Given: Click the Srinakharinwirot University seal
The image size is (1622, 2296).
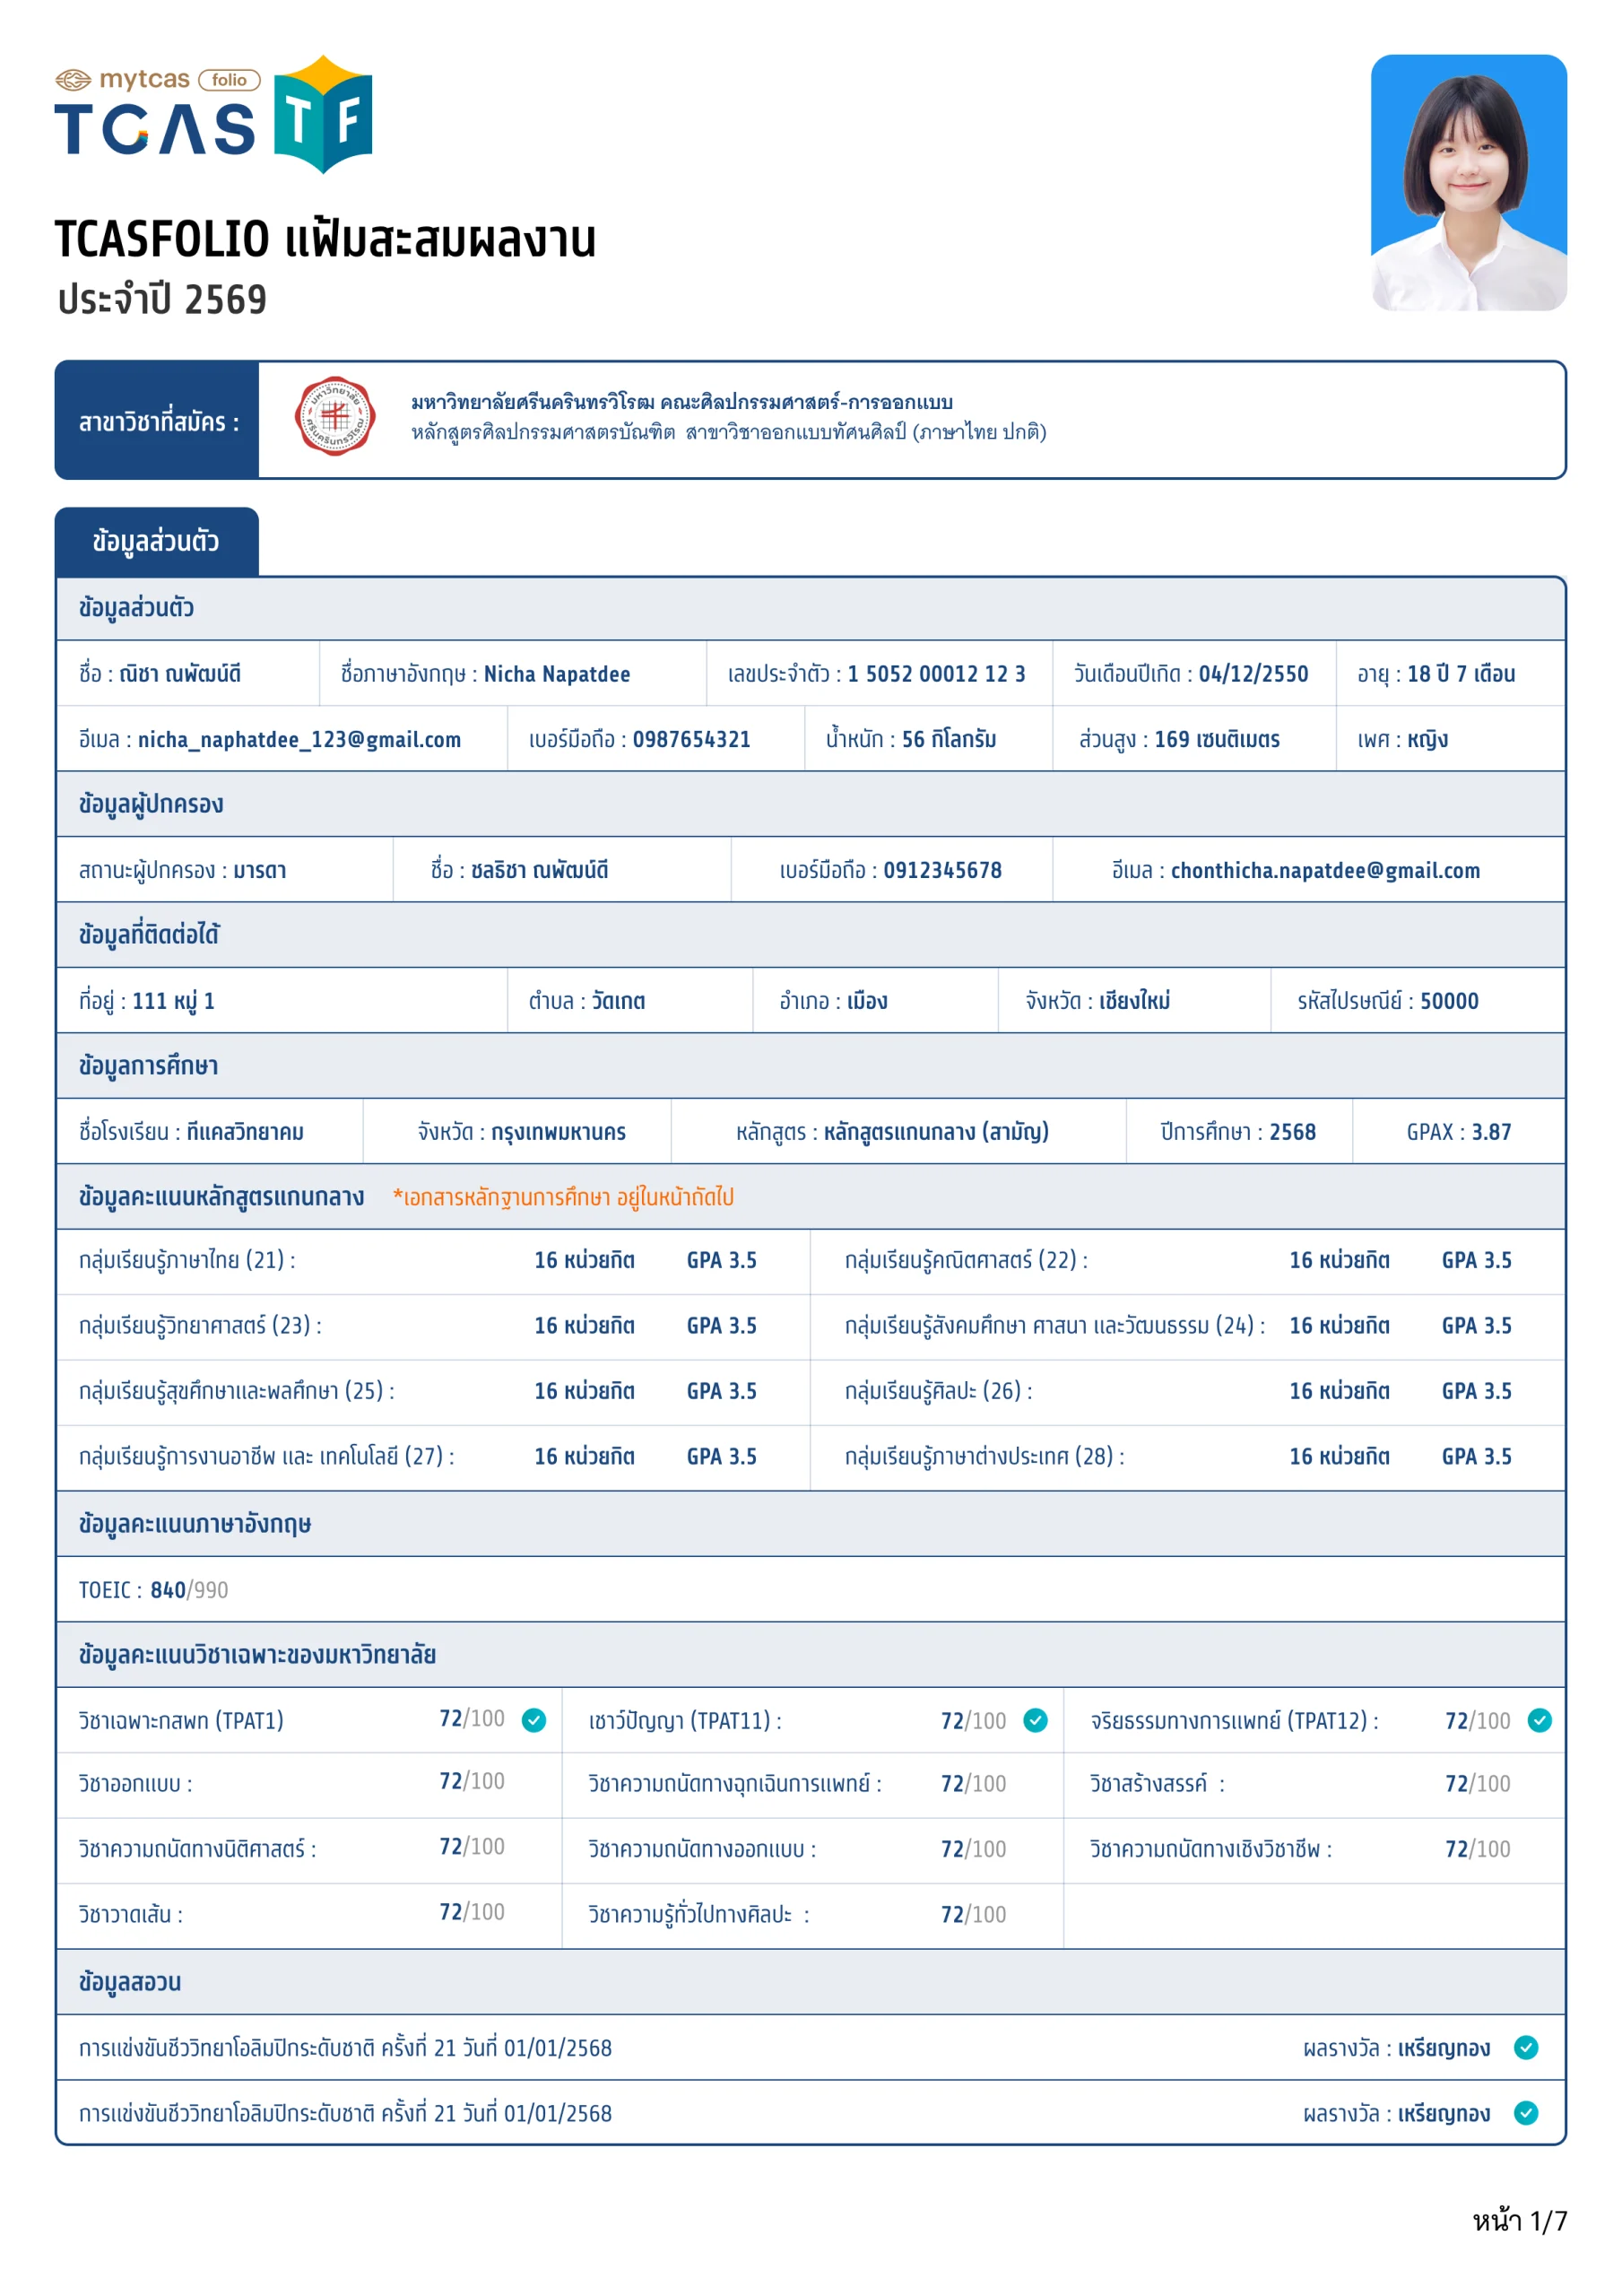Looking at the screenshot, I should coord(335,416).
